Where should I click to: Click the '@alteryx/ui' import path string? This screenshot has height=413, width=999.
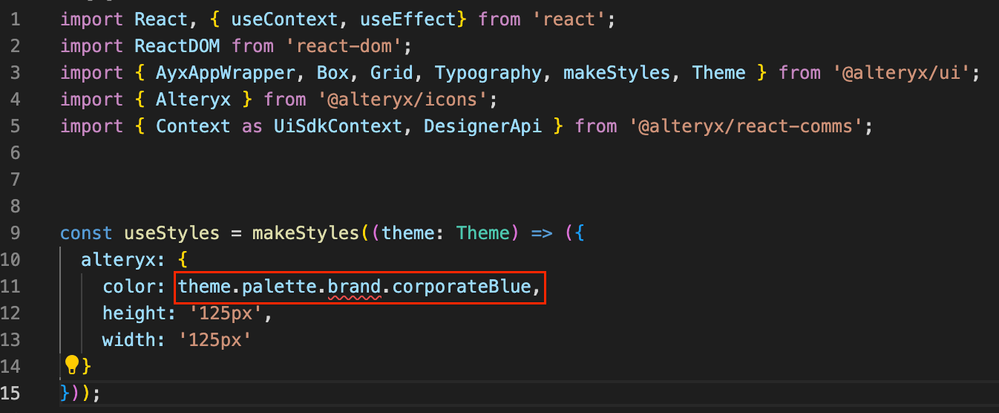(x=902, y=73)
